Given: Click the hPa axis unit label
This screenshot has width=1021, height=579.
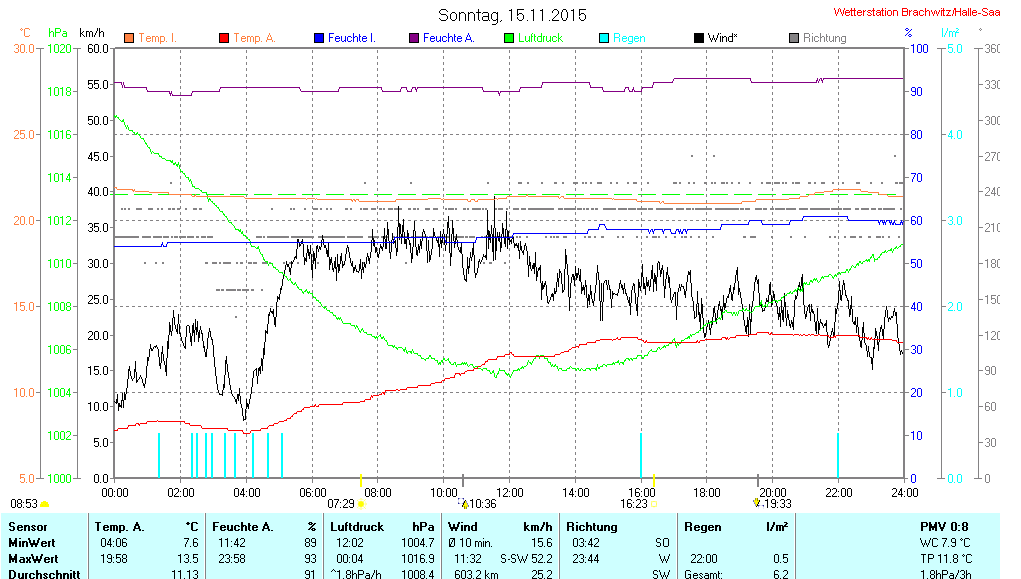Looking at the screenshot, I should (58, 33).
